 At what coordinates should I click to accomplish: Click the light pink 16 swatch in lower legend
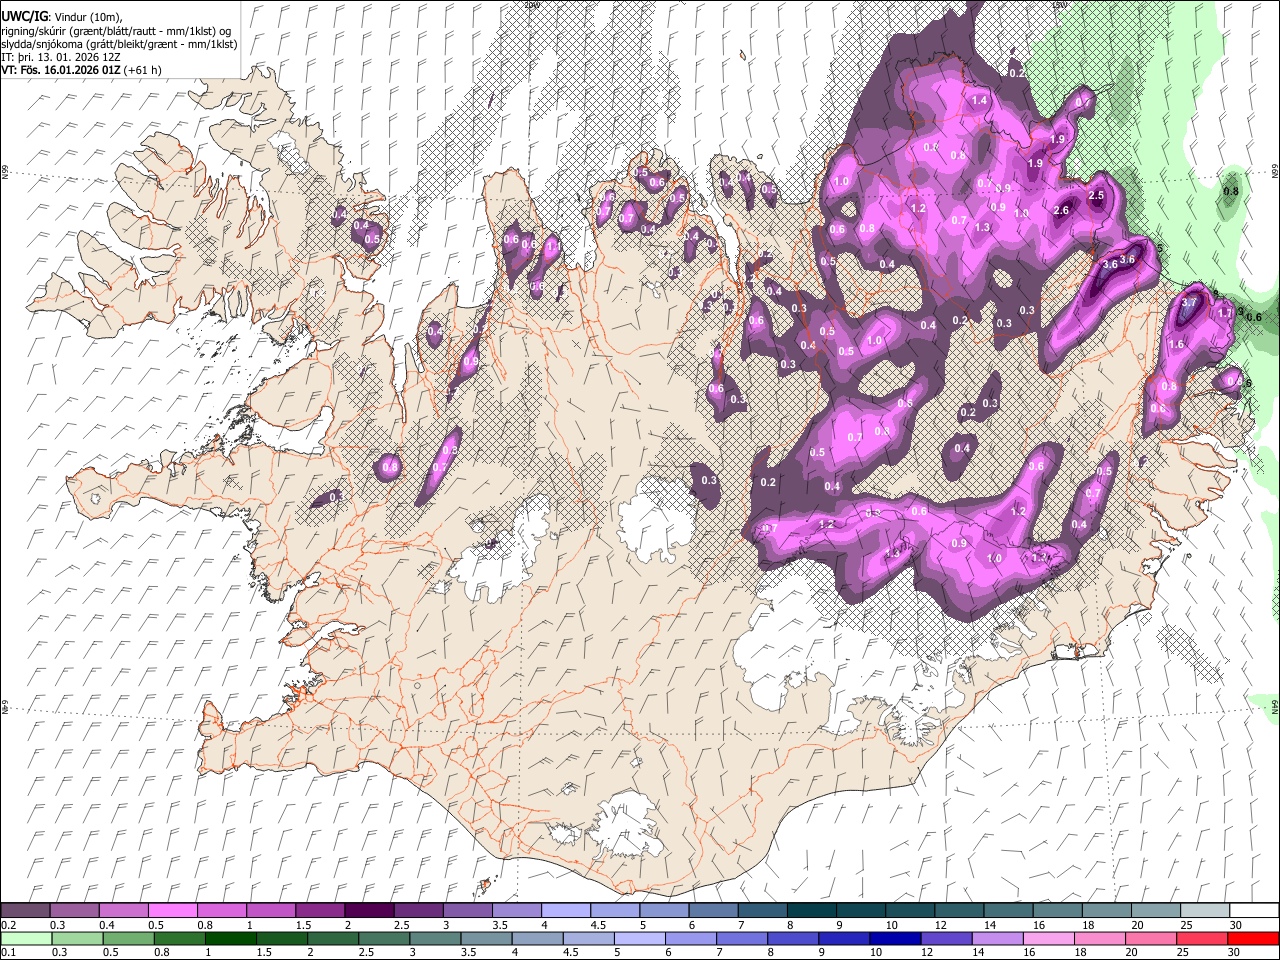(x=1047, y=938)
